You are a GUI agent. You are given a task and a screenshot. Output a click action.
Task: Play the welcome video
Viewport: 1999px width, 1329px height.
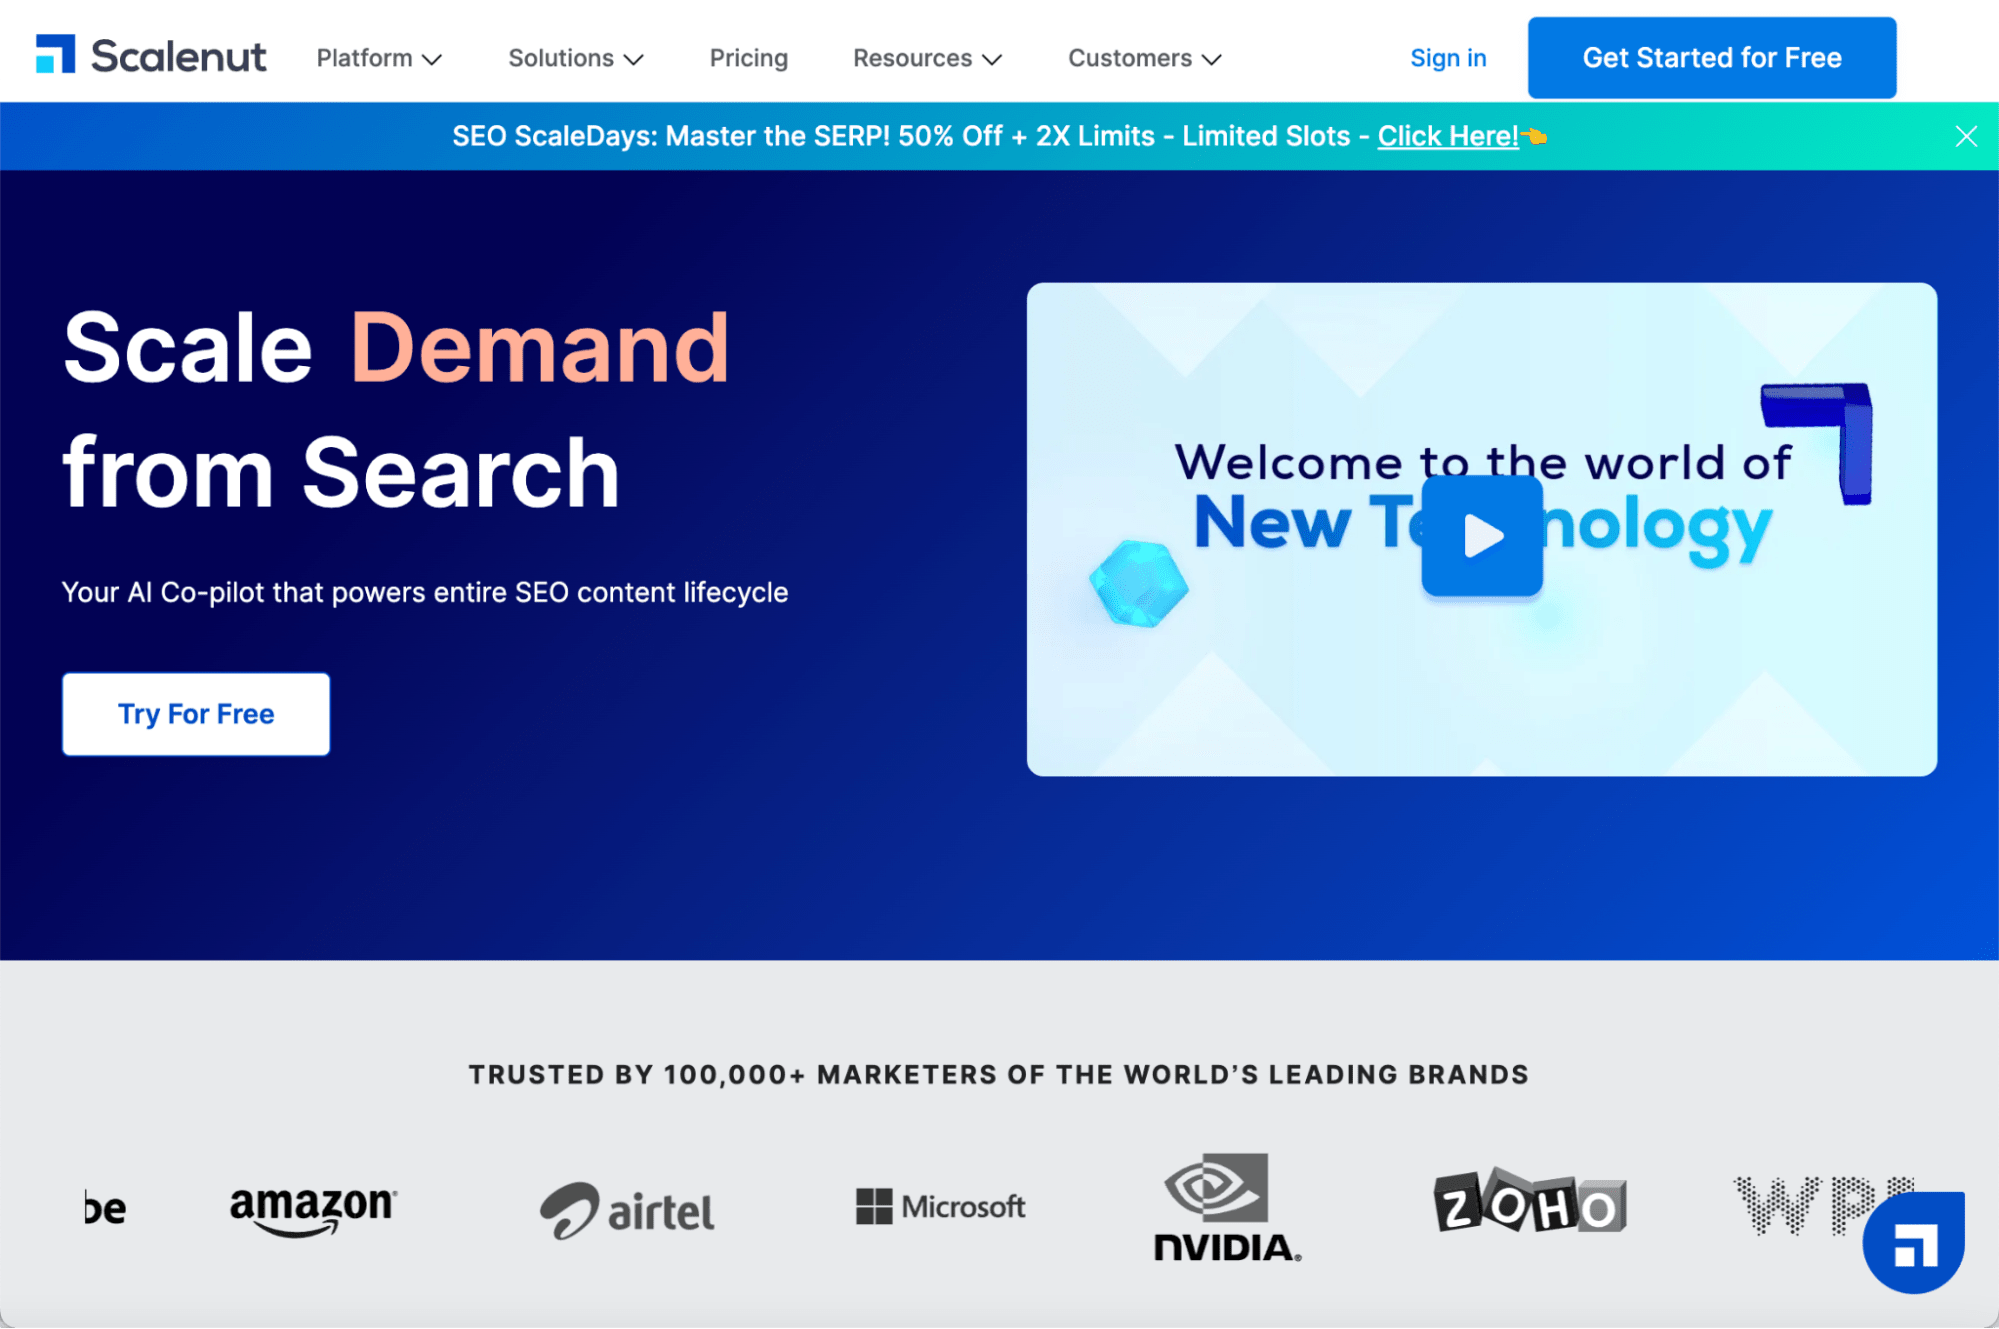[1482, 535]
